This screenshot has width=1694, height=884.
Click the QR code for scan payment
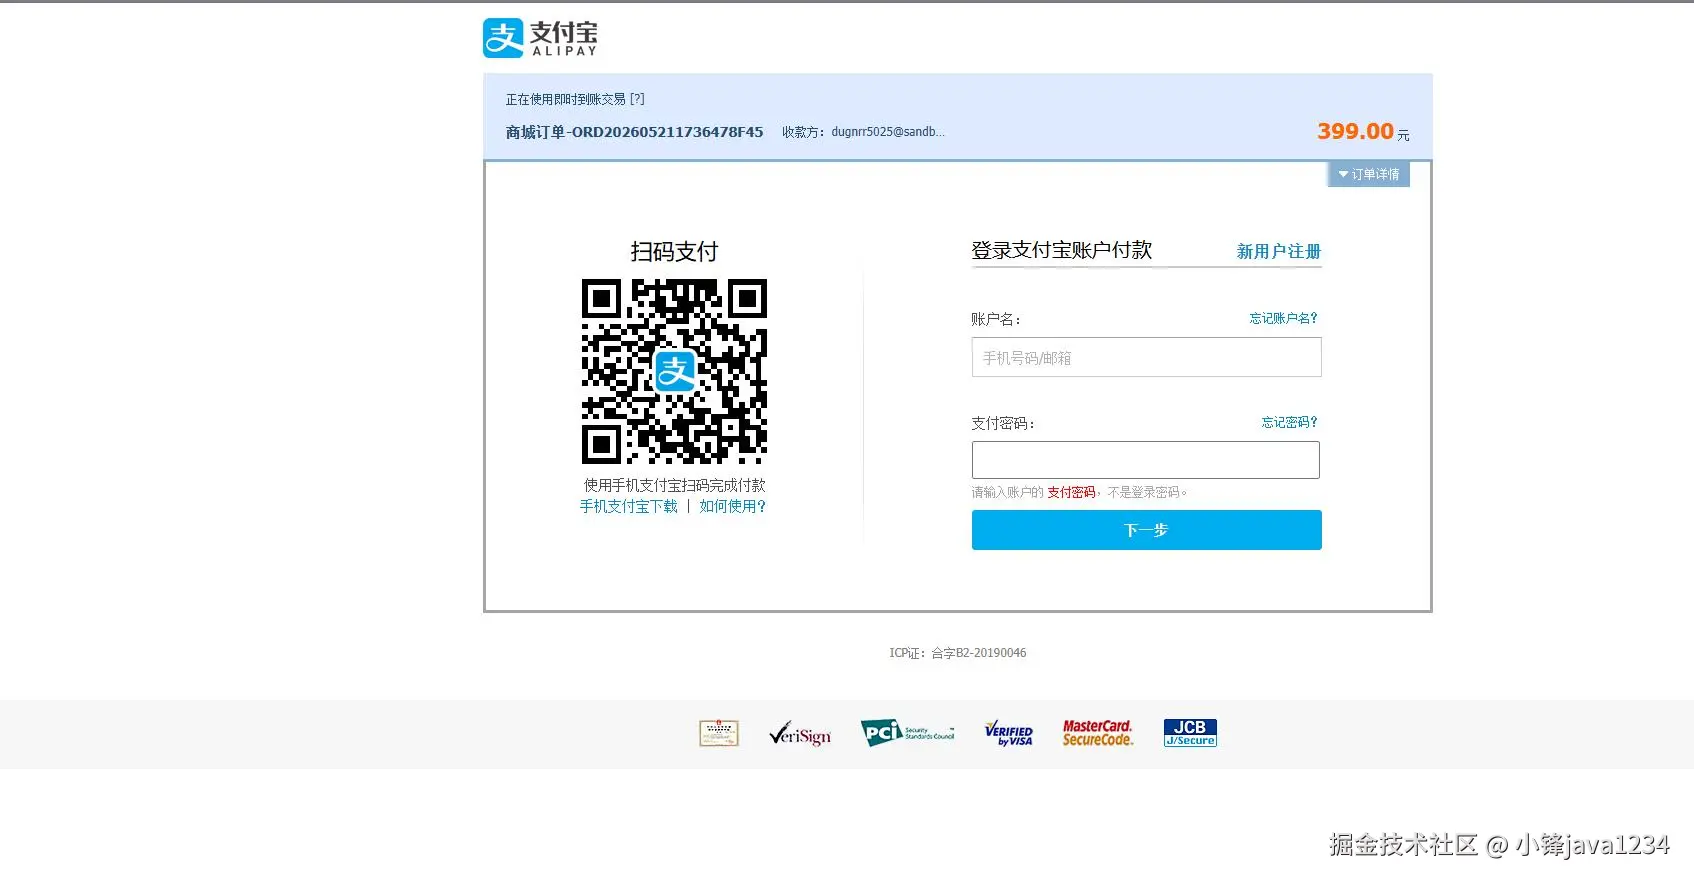675,371
